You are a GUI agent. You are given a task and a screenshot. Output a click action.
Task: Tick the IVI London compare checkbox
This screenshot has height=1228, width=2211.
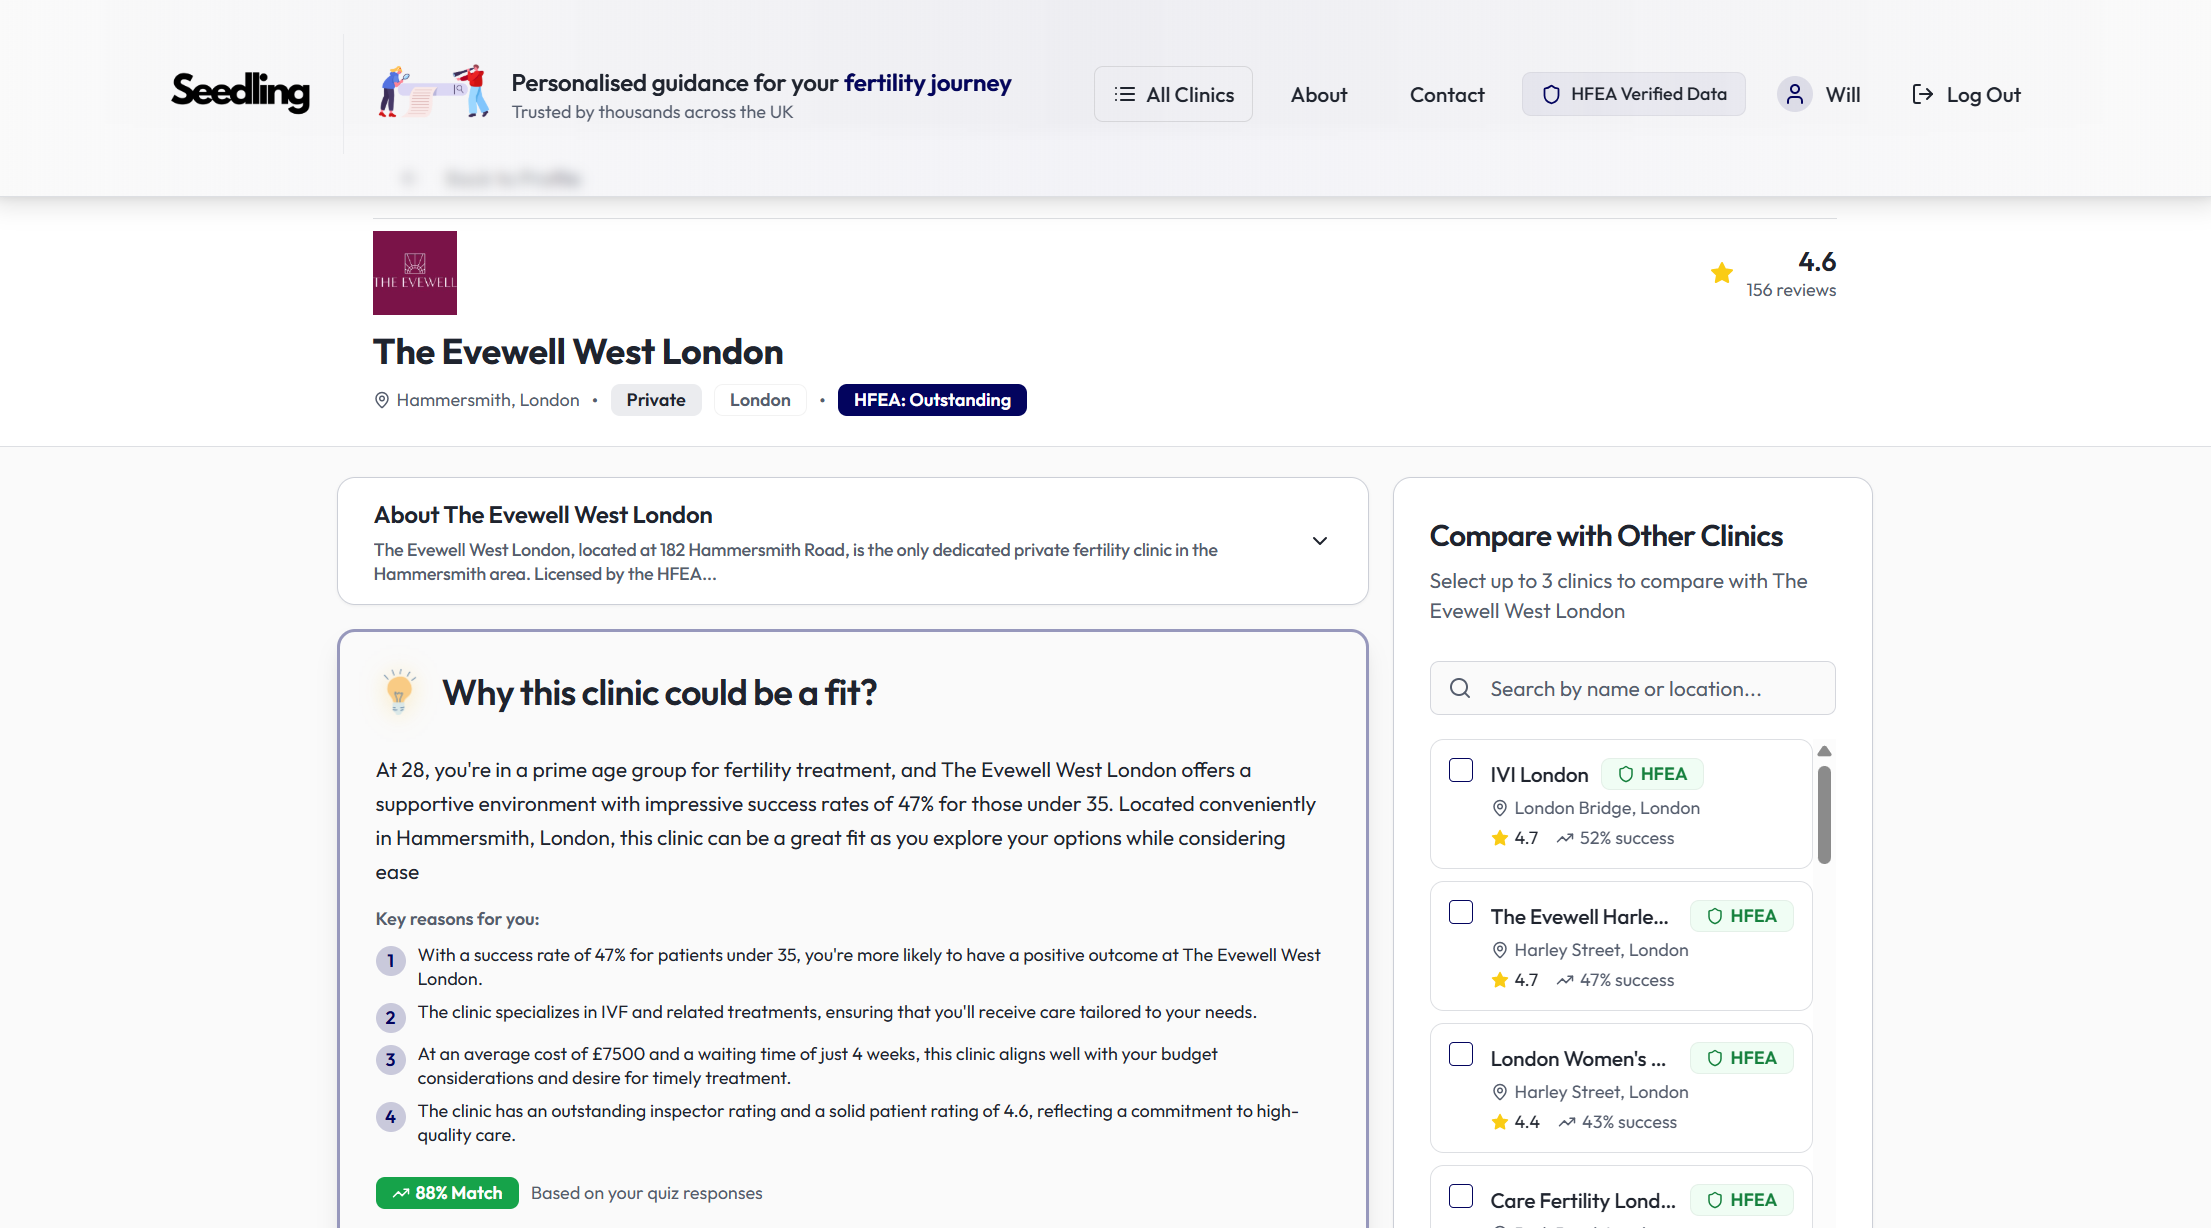1460,770
